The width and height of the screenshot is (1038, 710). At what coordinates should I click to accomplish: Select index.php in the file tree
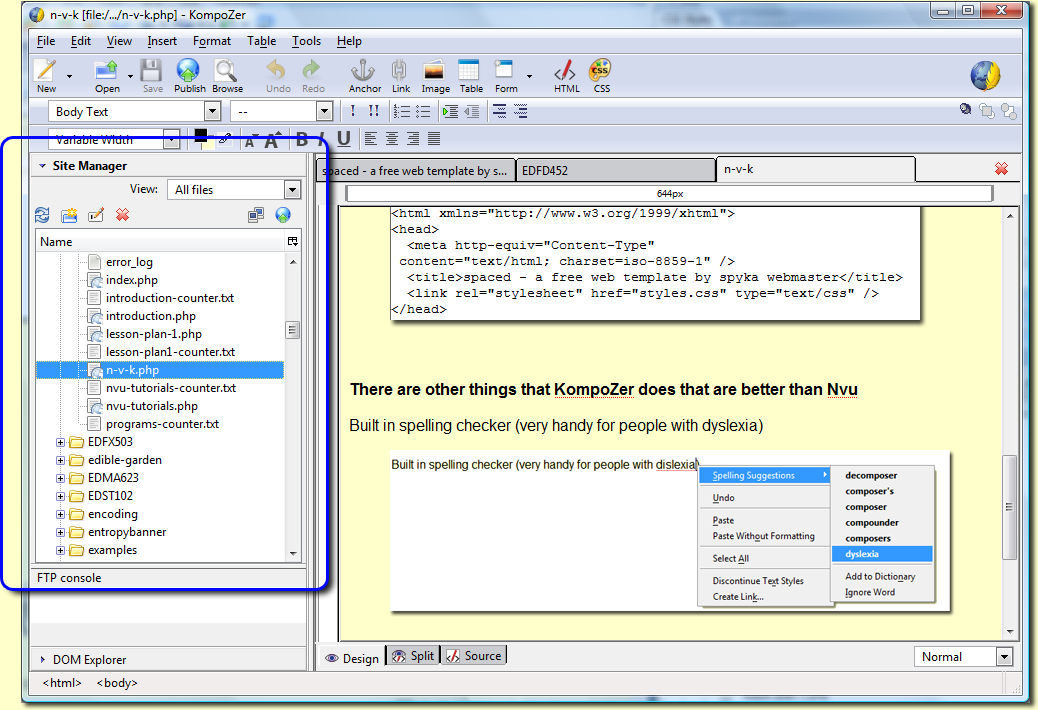coord(132,280)
